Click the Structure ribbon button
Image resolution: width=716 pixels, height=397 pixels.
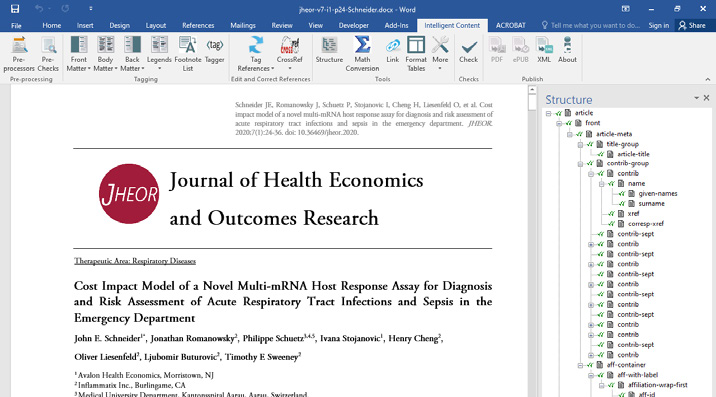click(x=329, y=50)
